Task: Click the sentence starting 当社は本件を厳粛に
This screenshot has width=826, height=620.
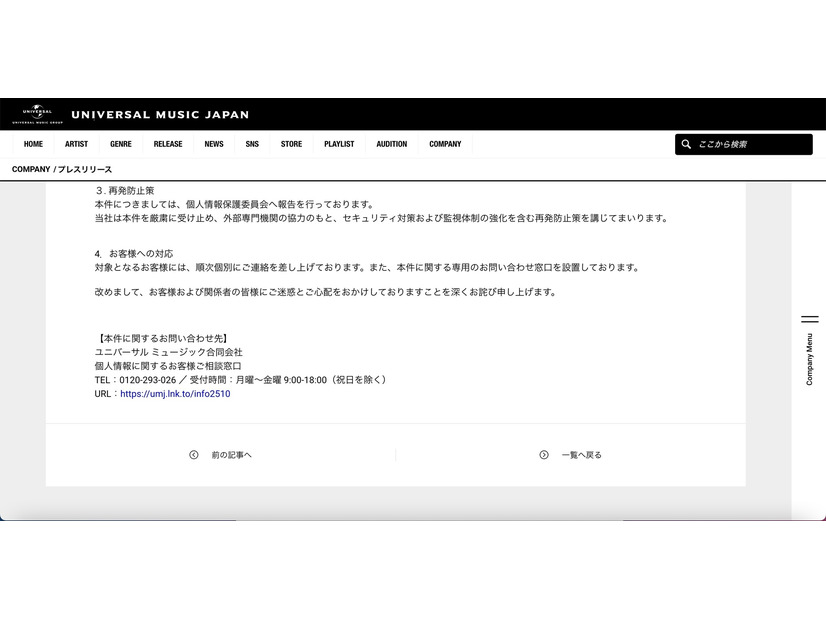Action: [x=381, y=218]
